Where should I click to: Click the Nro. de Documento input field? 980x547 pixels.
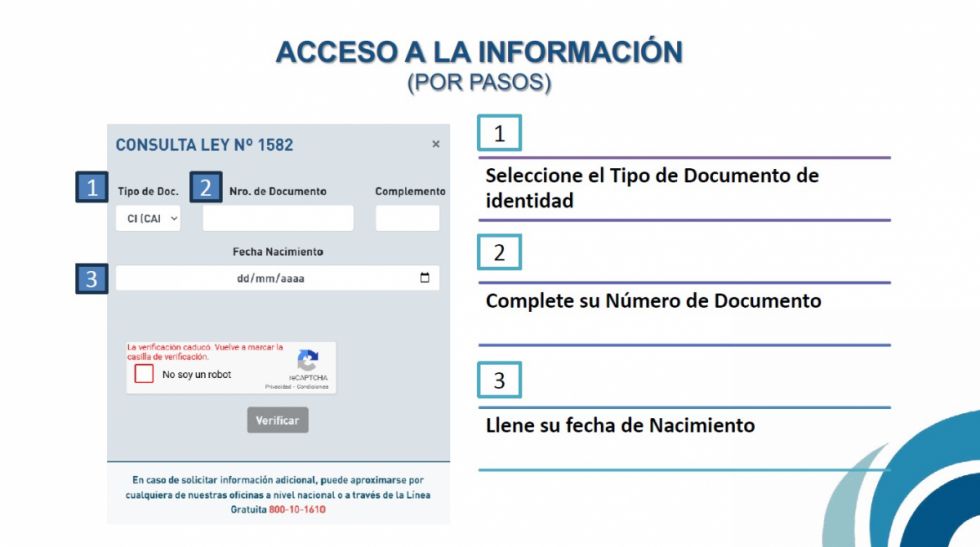point(278,218)
